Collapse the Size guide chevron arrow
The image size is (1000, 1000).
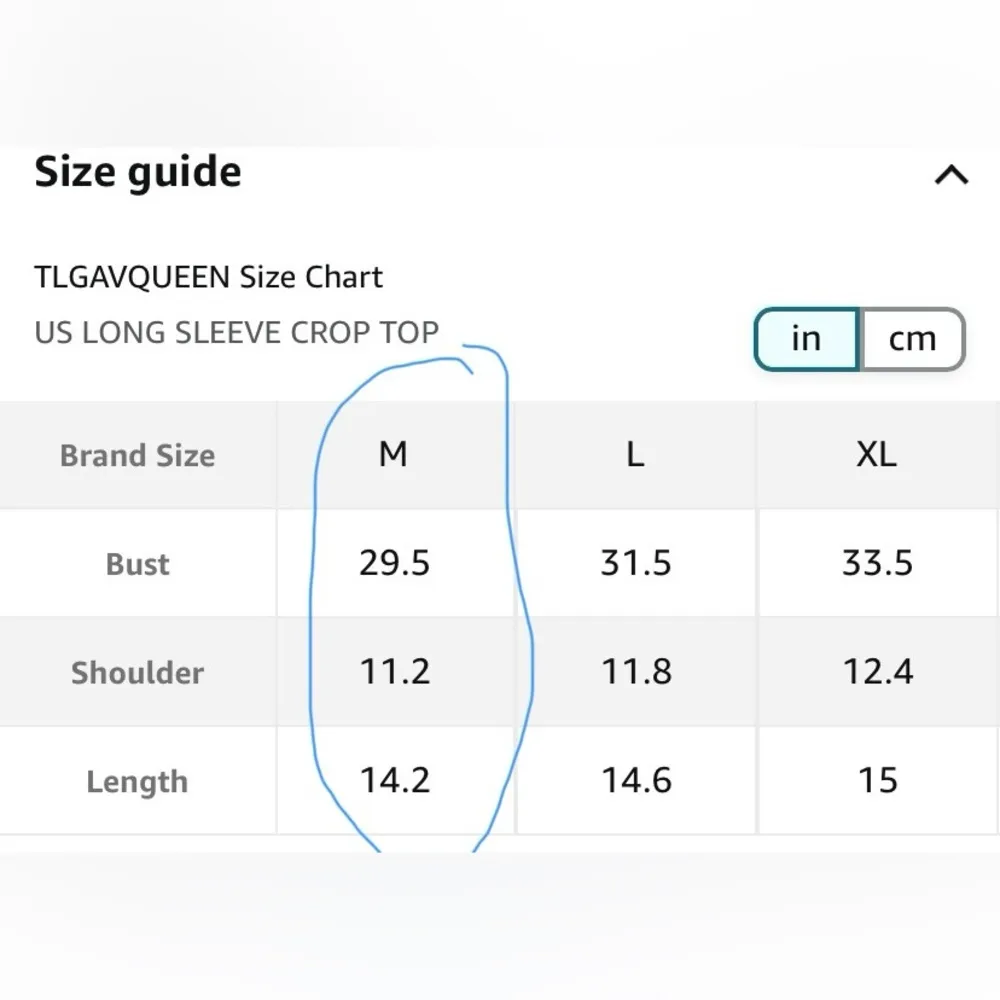click(x=951, y=176)
